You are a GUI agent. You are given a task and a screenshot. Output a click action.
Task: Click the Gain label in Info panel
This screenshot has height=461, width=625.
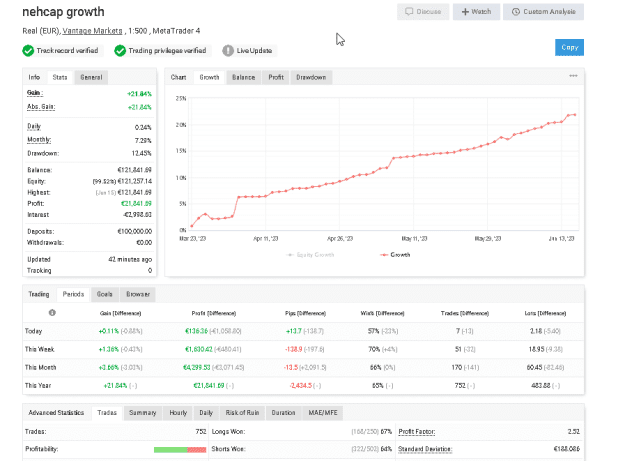[x=35, y=93]
